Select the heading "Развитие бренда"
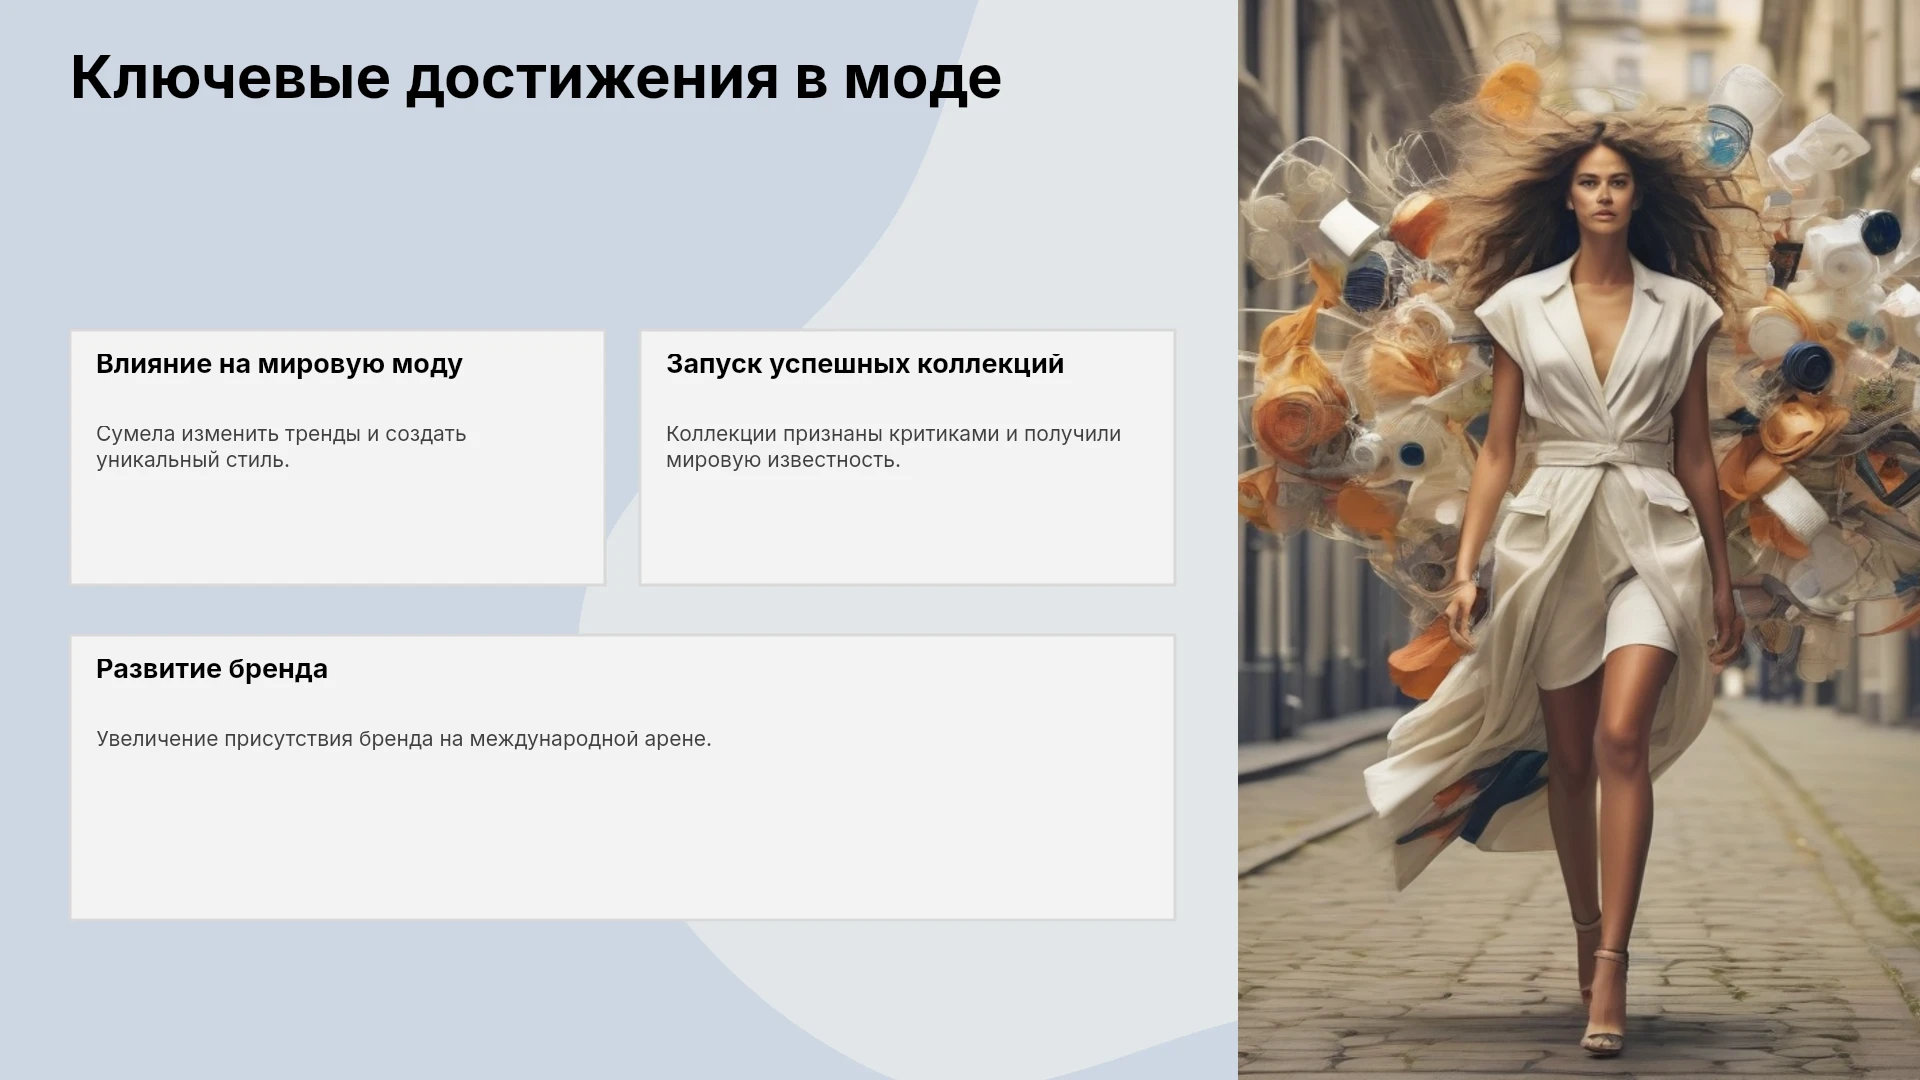 point(212,669)
